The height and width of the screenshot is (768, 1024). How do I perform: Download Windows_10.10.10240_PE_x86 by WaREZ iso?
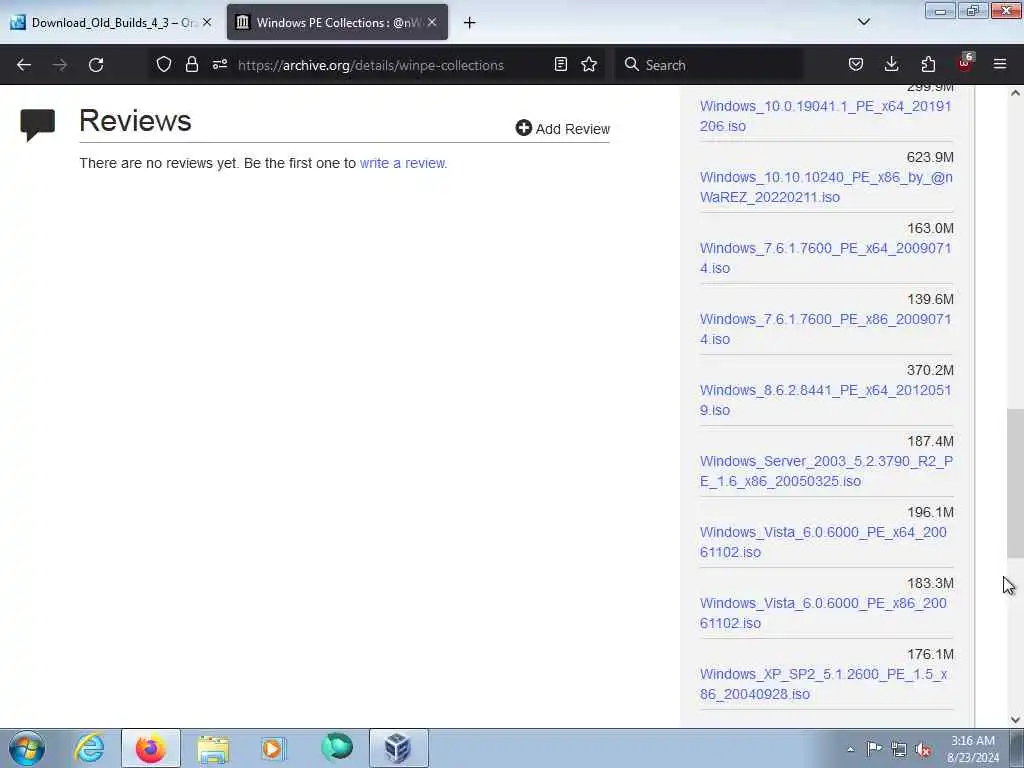tap(826, 187)
